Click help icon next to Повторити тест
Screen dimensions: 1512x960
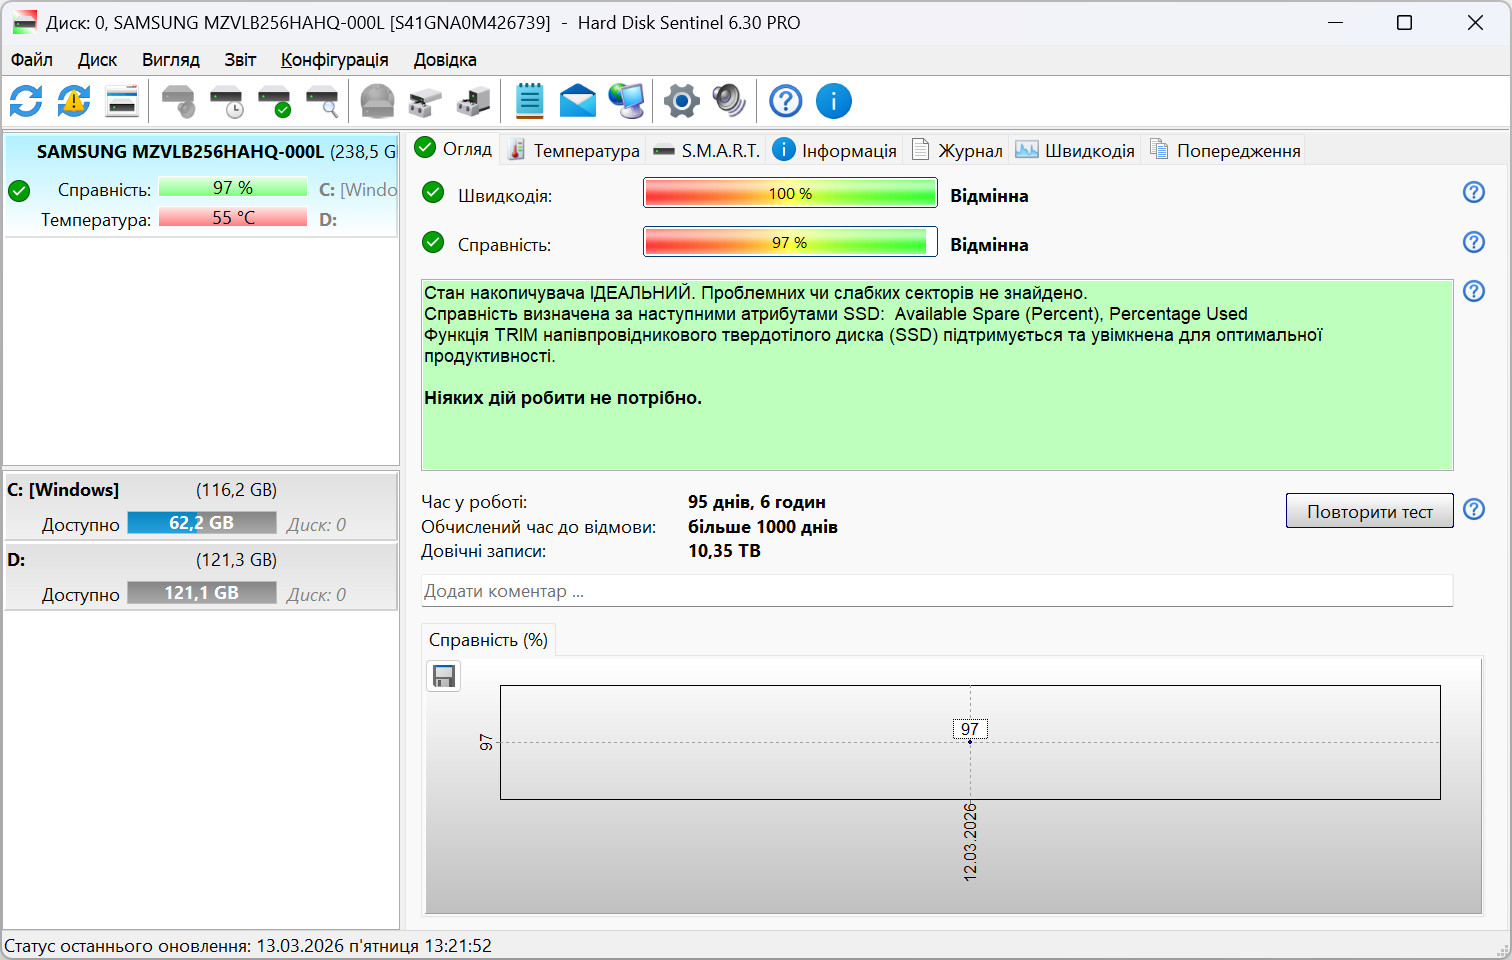click(1474, 509)
